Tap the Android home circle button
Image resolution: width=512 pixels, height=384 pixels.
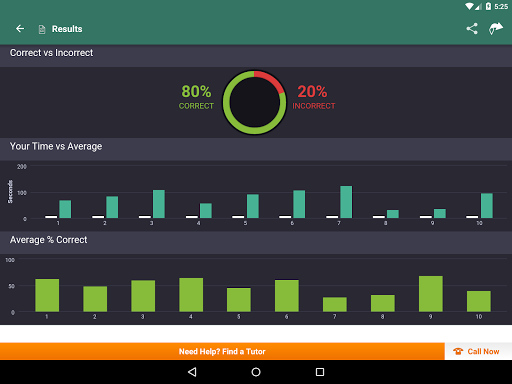[256, 372]
